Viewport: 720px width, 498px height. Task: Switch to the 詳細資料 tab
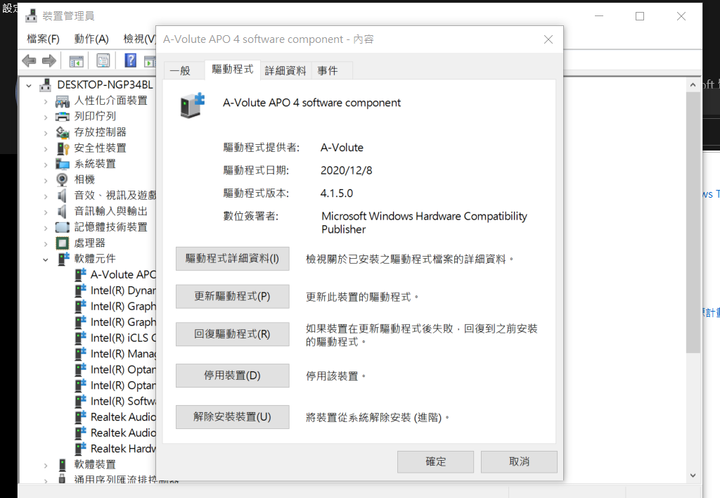point(285,70)
